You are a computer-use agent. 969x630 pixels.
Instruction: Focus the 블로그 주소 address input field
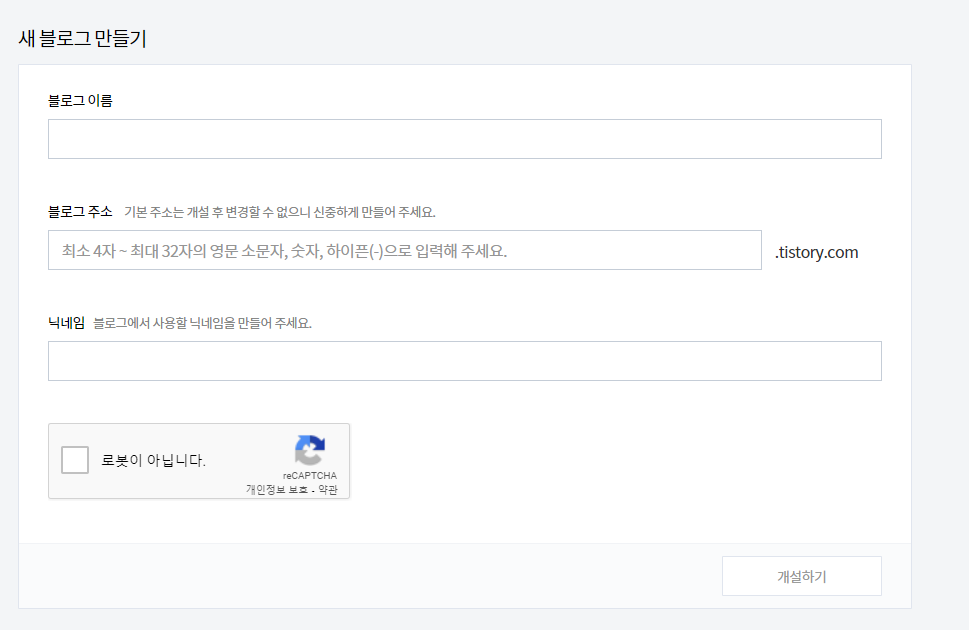click(x=405, y=250)
